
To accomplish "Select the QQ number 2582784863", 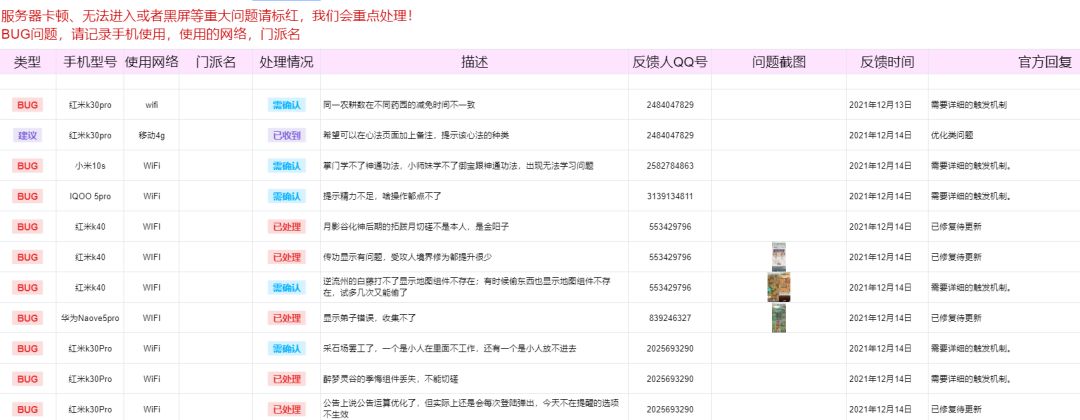I will 670,166.
